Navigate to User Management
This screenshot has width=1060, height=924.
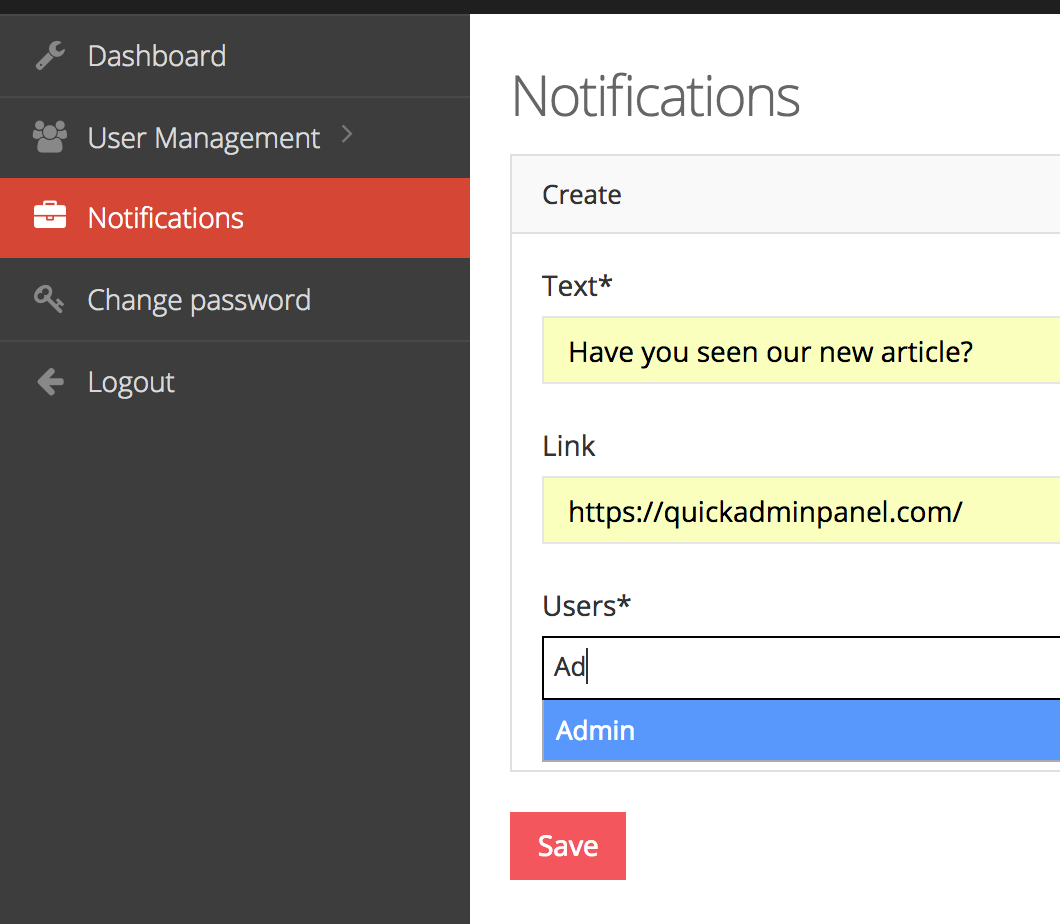204,137
